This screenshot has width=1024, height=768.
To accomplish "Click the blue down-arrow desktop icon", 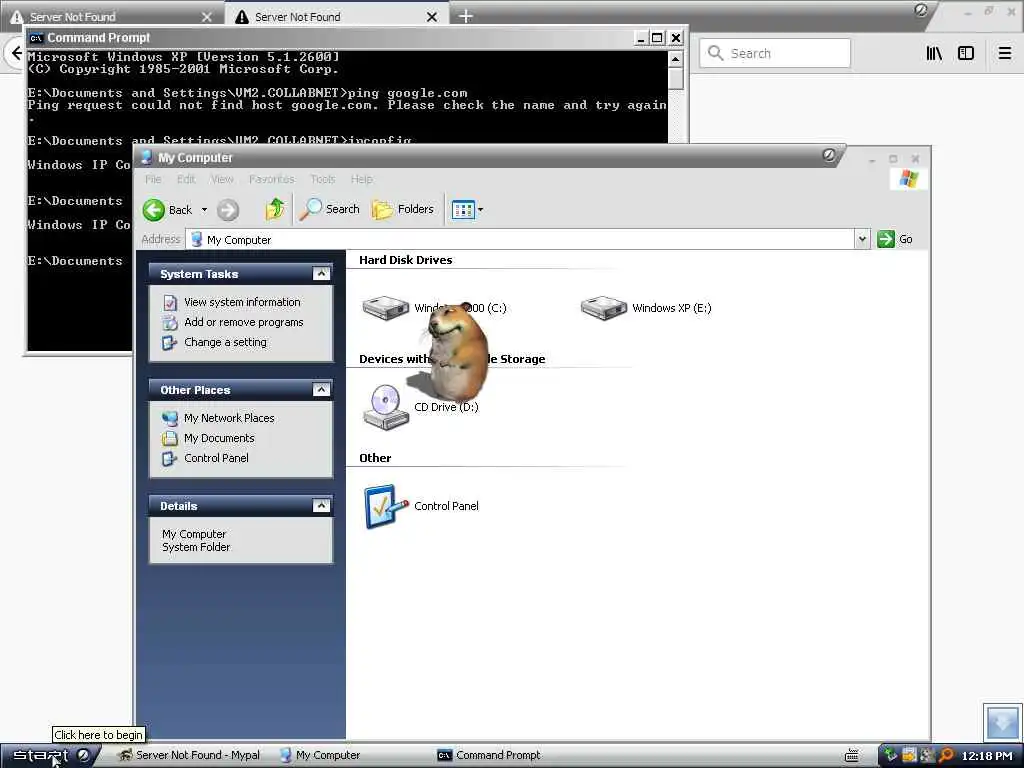I will coord(1002,722).
